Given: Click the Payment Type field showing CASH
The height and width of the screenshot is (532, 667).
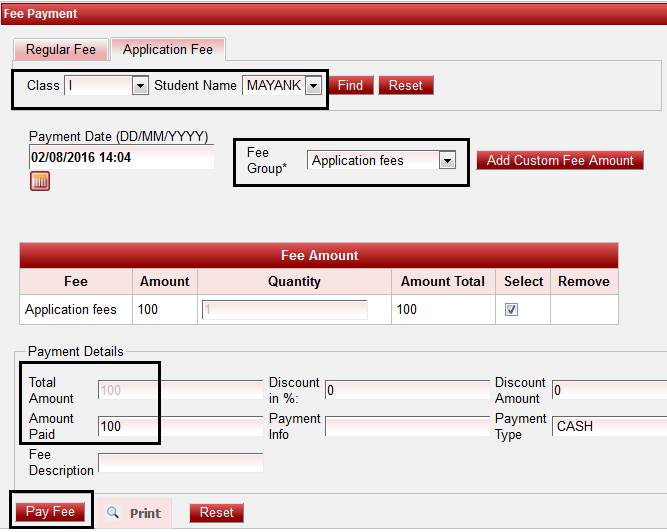Looking at the screenshot, I should [608, 427].
